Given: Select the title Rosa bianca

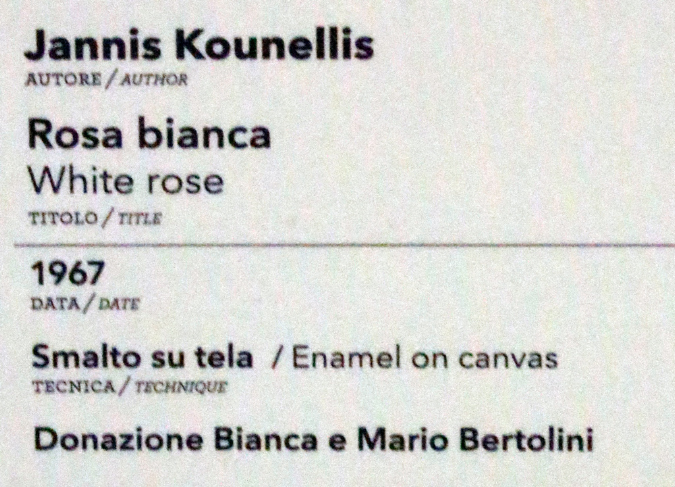Looking at the screenshot, I should [x=149, y=134].
